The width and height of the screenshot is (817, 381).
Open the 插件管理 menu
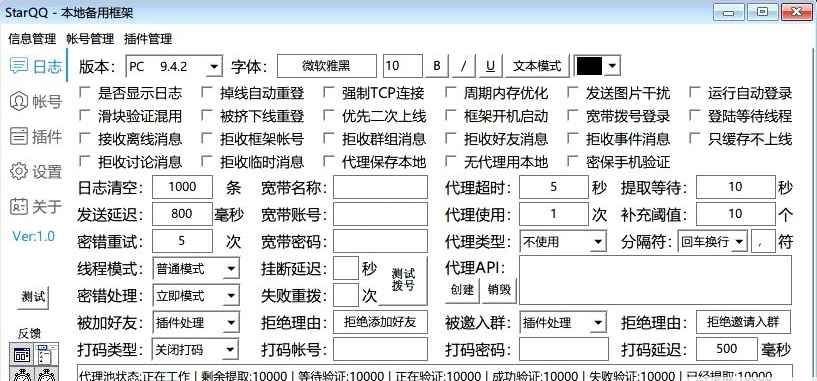pos(148,39)
